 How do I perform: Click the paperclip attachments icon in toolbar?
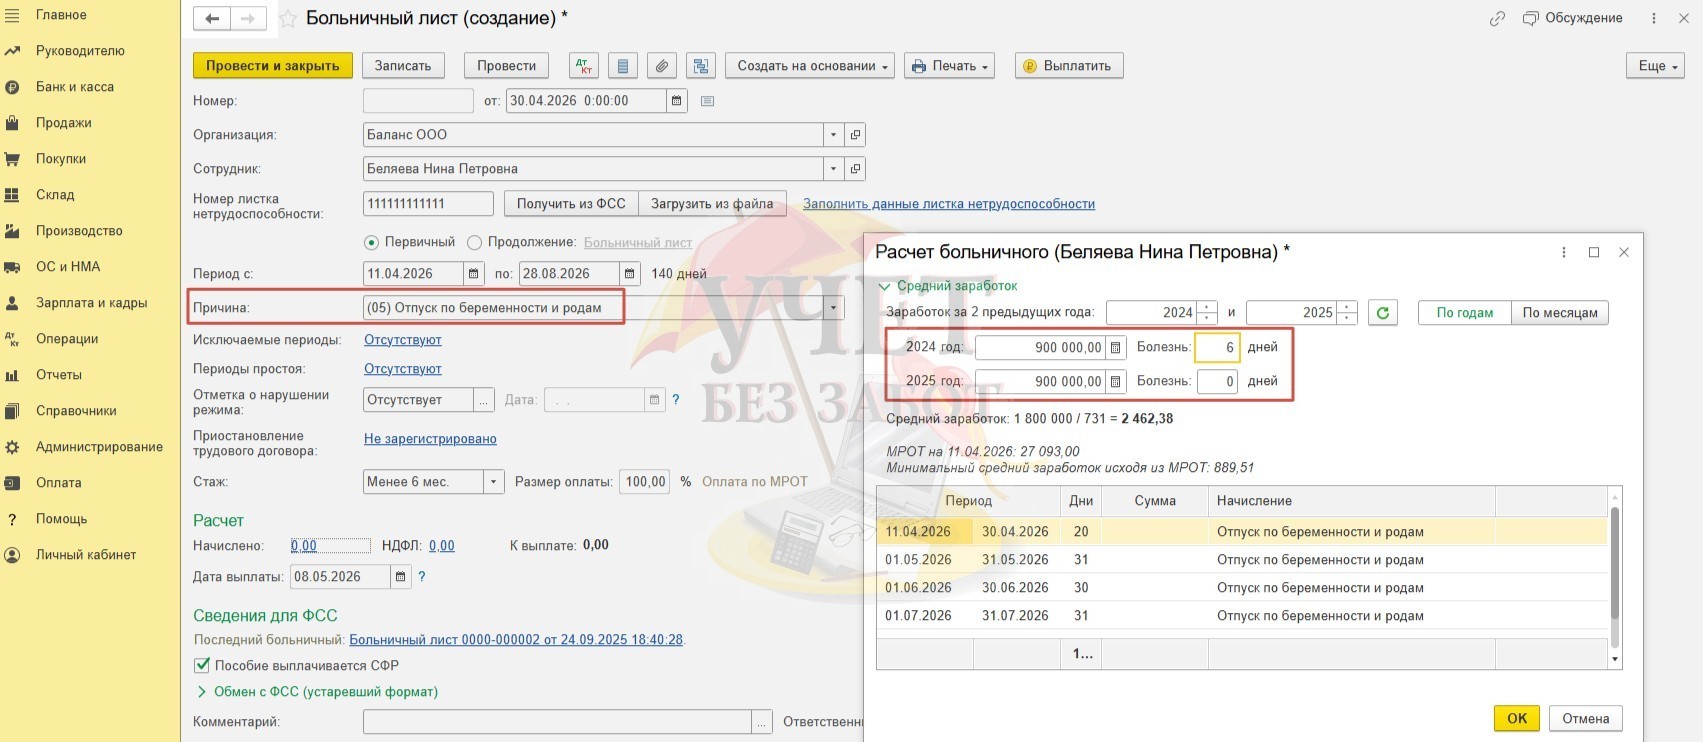pos(661,66)
